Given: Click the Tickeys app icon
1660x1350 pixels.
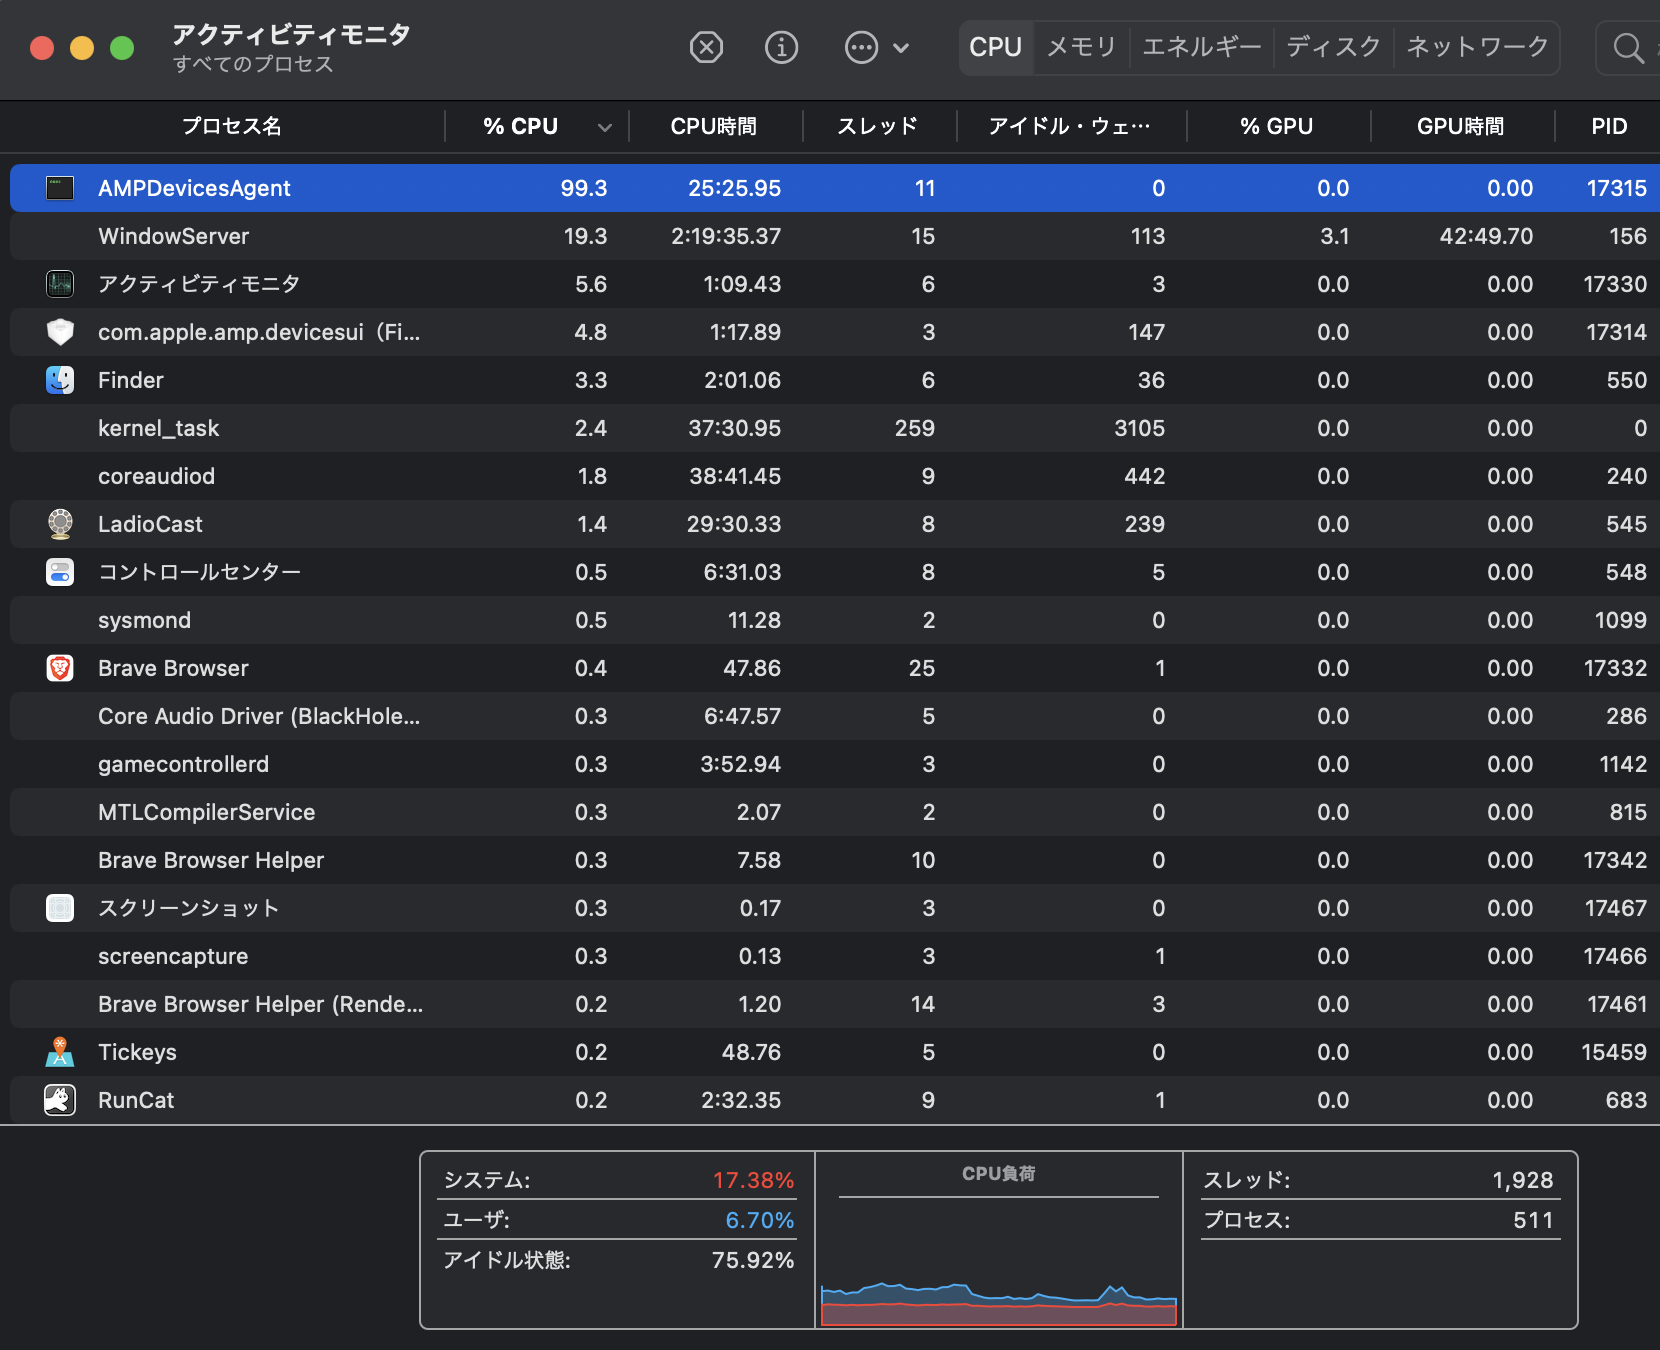Looking at the screenshot, I should [60, 1052].
